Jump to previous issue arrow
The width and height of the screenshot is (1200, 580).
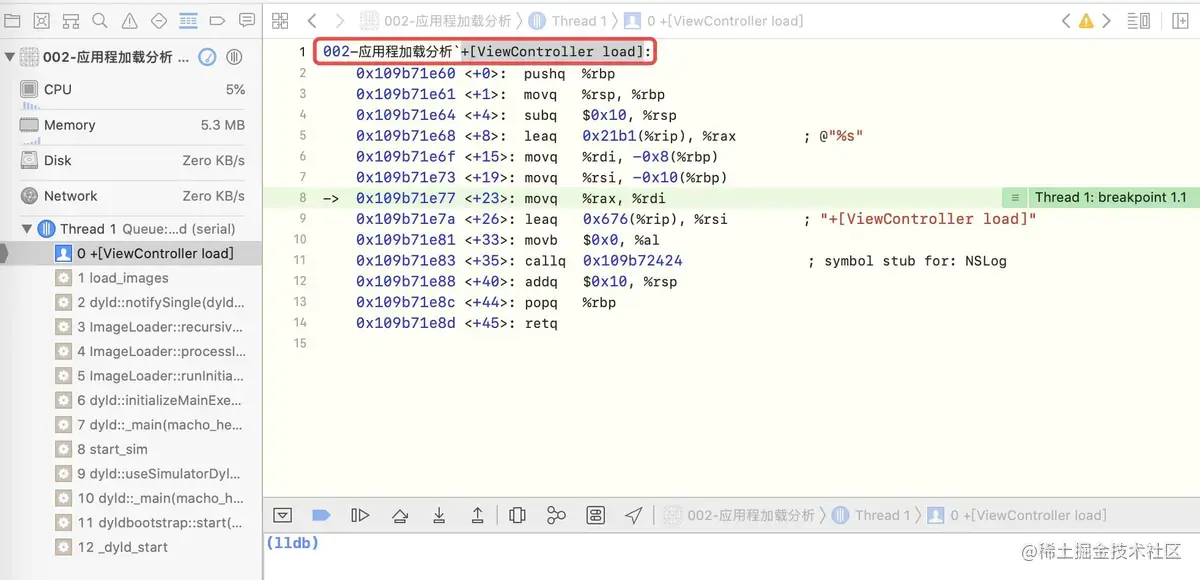1066,20
